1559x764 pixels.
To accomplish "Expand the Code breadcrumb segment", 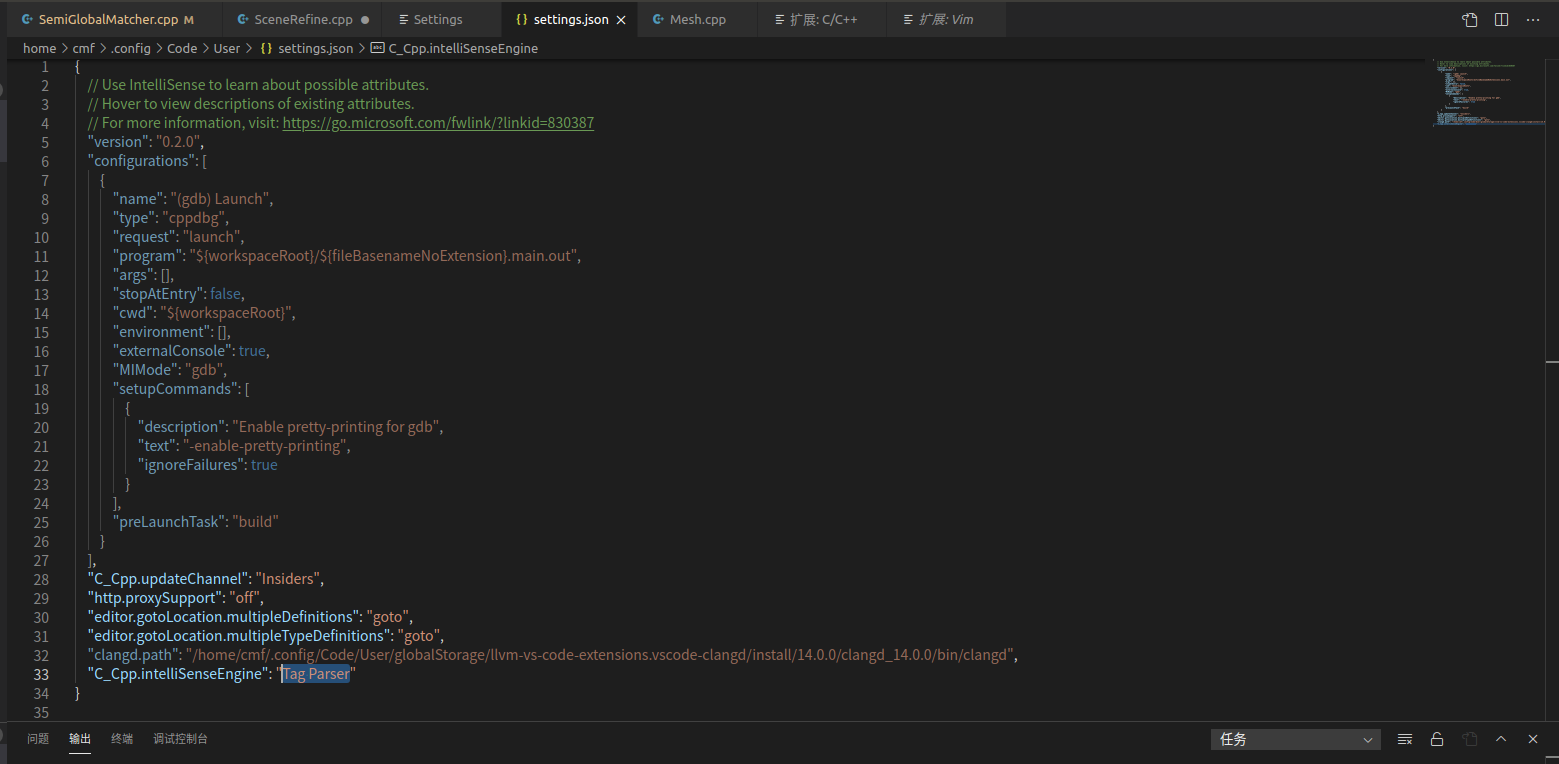I will click(182, 48).
